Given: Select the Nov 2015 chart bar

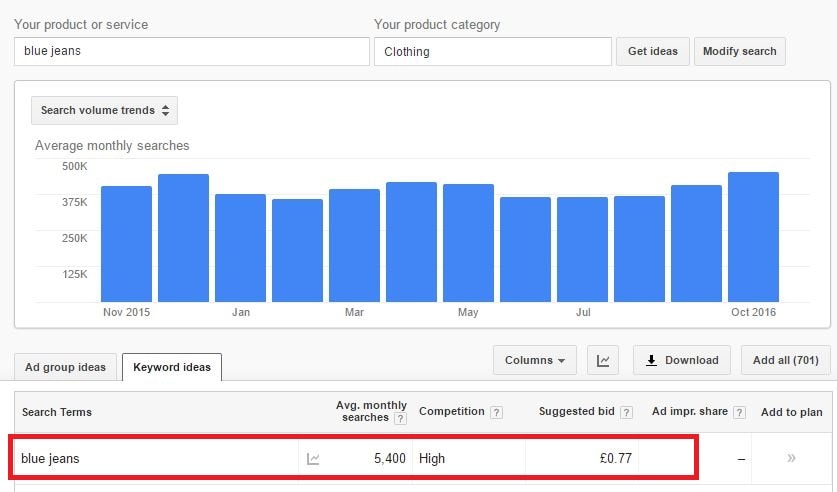Looking at the screenshot, I should [127, 244].
